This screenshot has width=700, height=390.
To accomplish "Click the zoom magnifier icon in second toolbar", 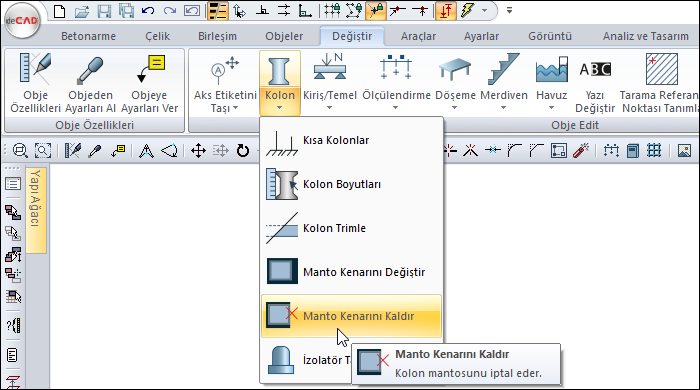I will [x=20, y=151].
